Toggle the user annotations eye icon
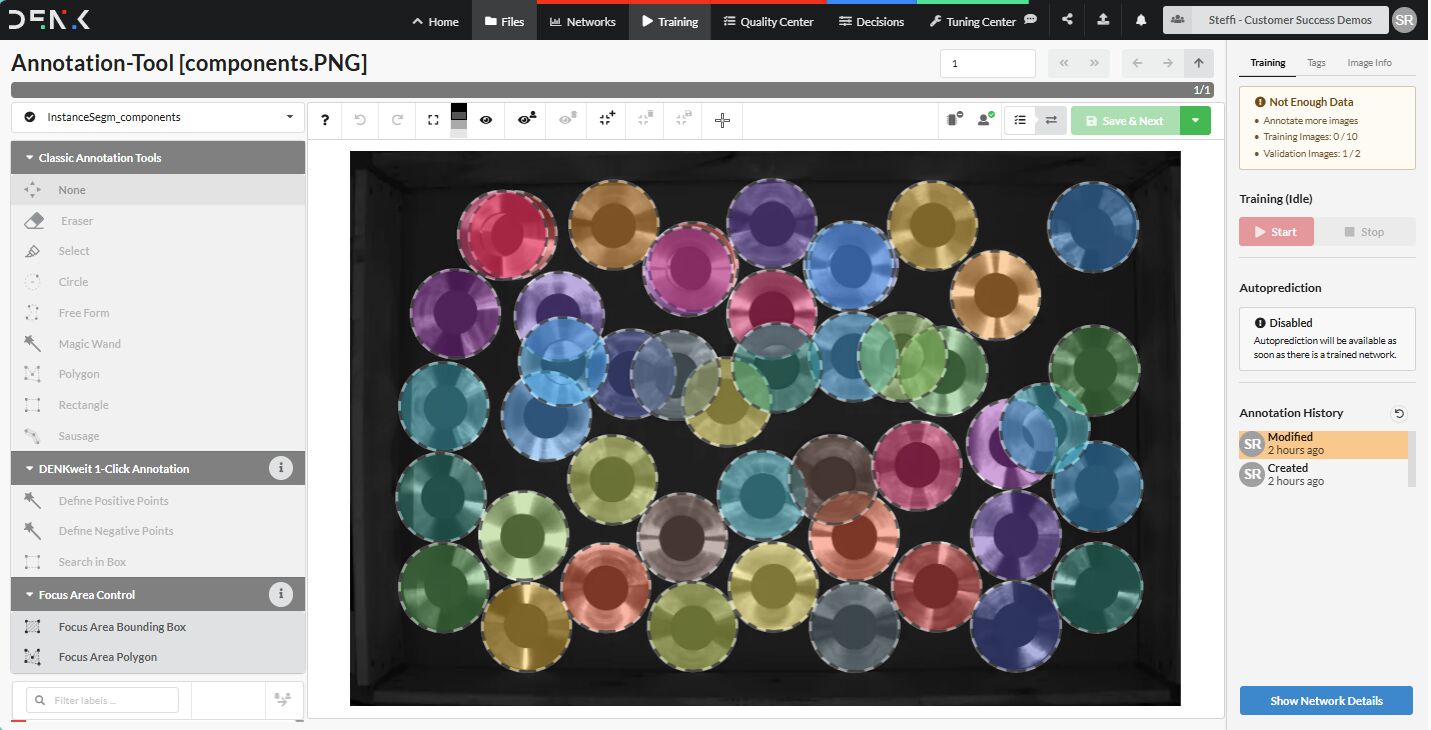 pyautogui.click(x=527, y=120)
